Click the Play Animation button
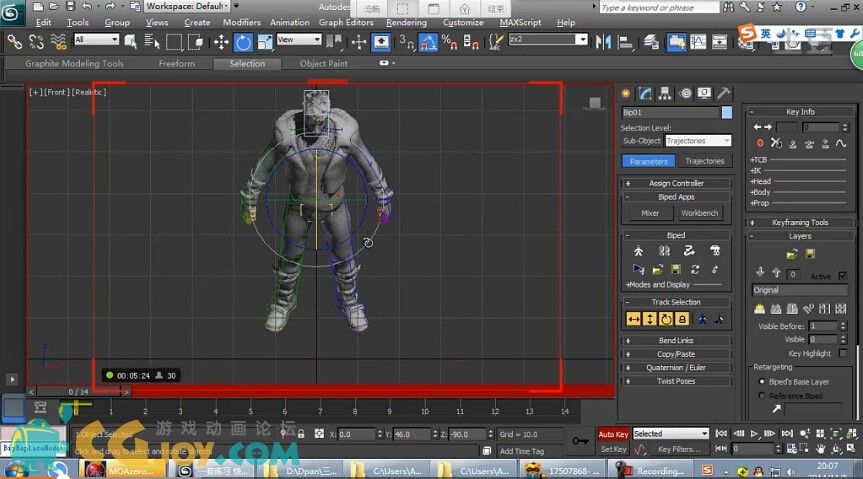This screenshot has width=863, height=479. pyautogui.click(x=755, y=434)
